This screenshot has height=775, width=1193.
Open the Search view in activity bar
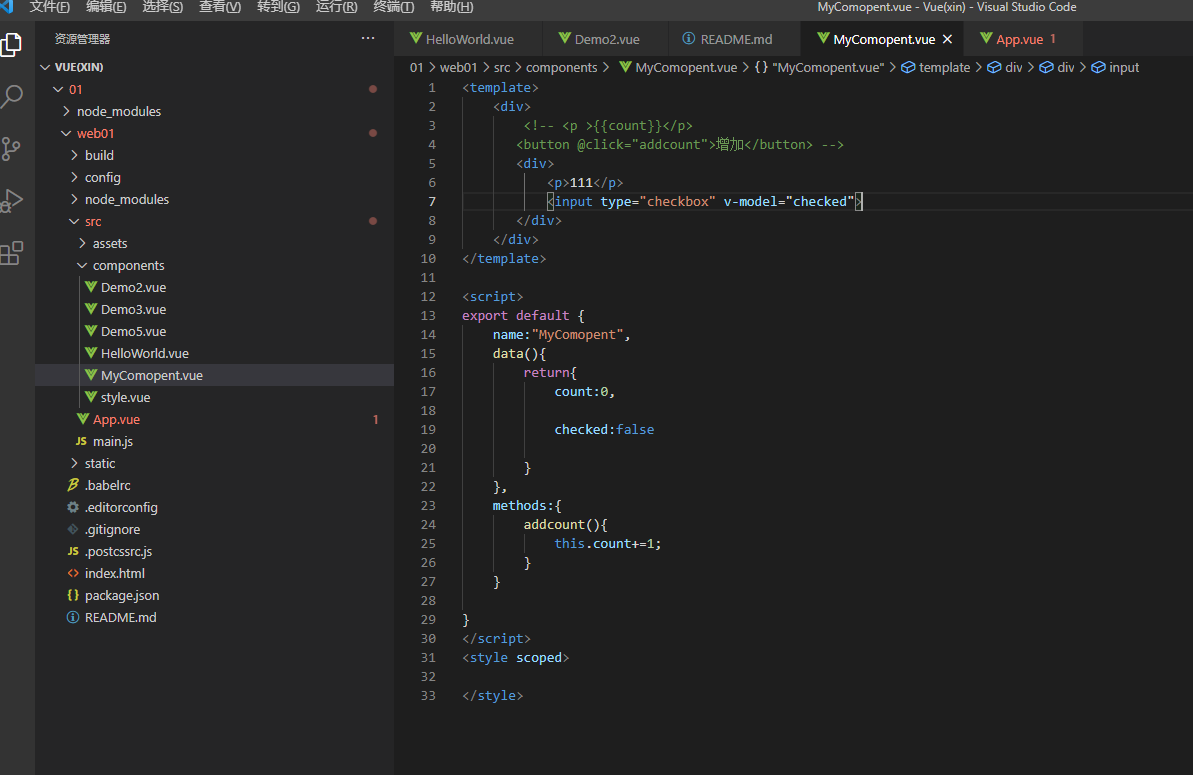(11, 97)
